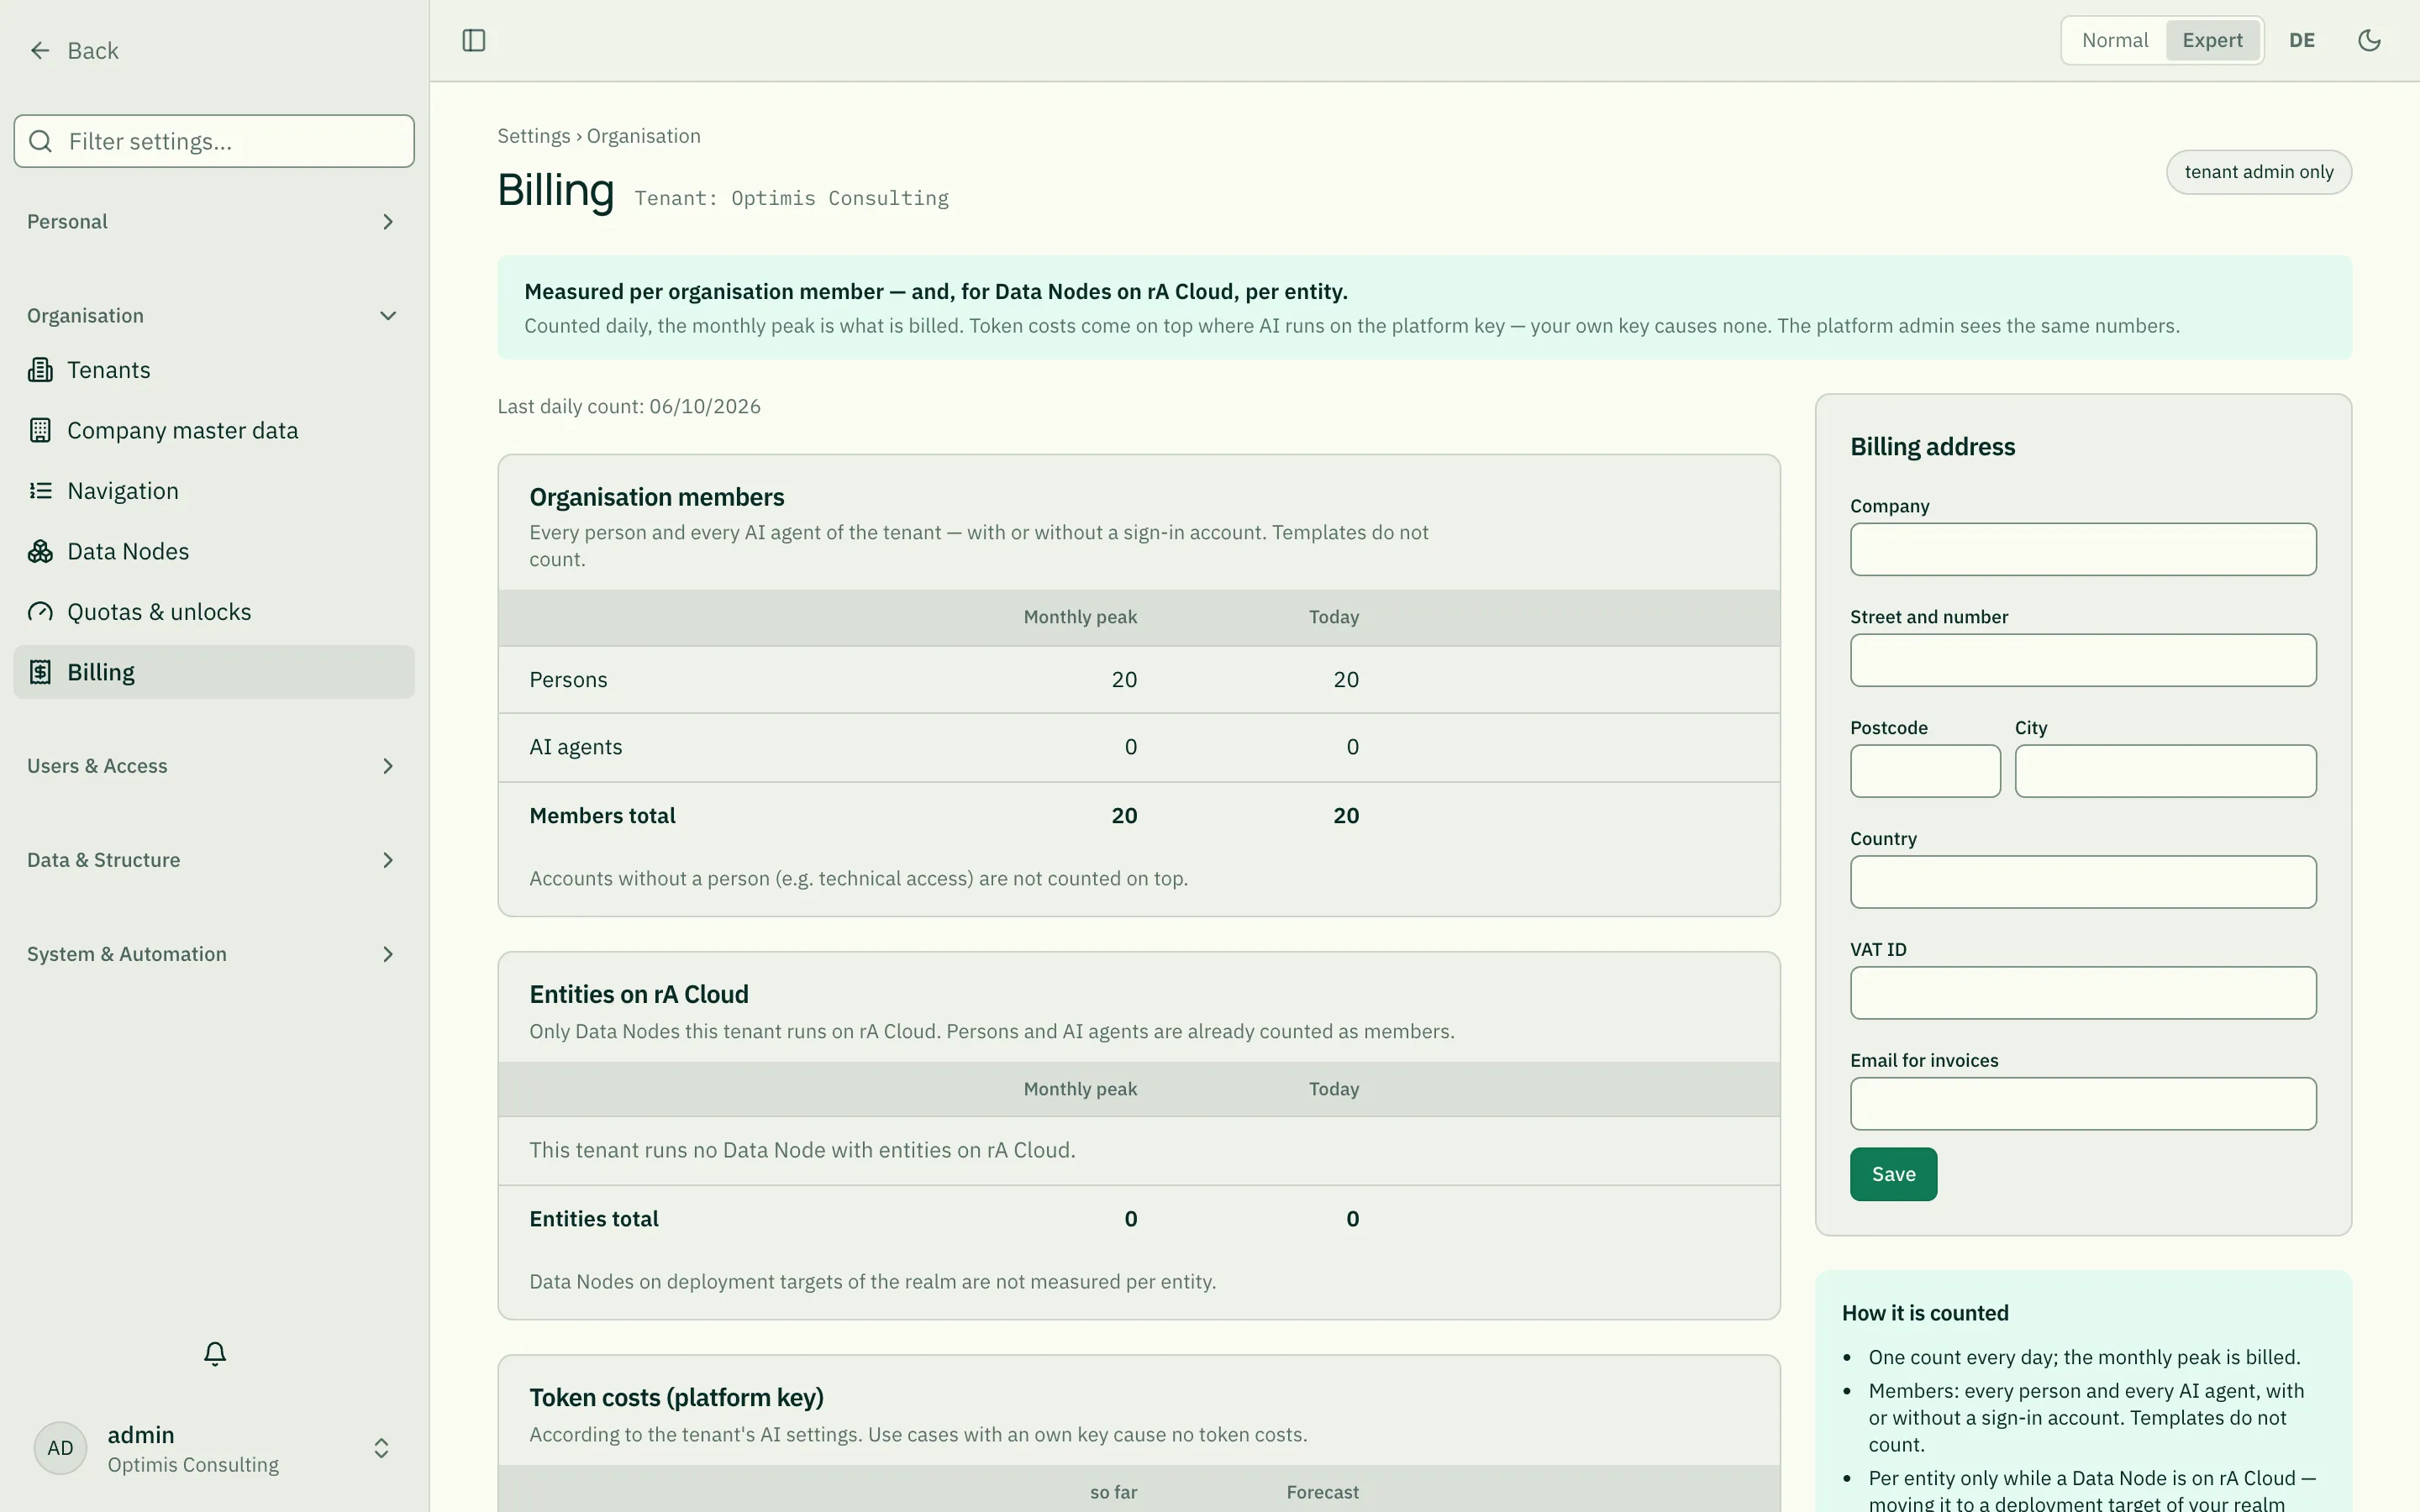Expand System & Automation section
The image size is (2420, 1512).
click(x=214, y=954)
